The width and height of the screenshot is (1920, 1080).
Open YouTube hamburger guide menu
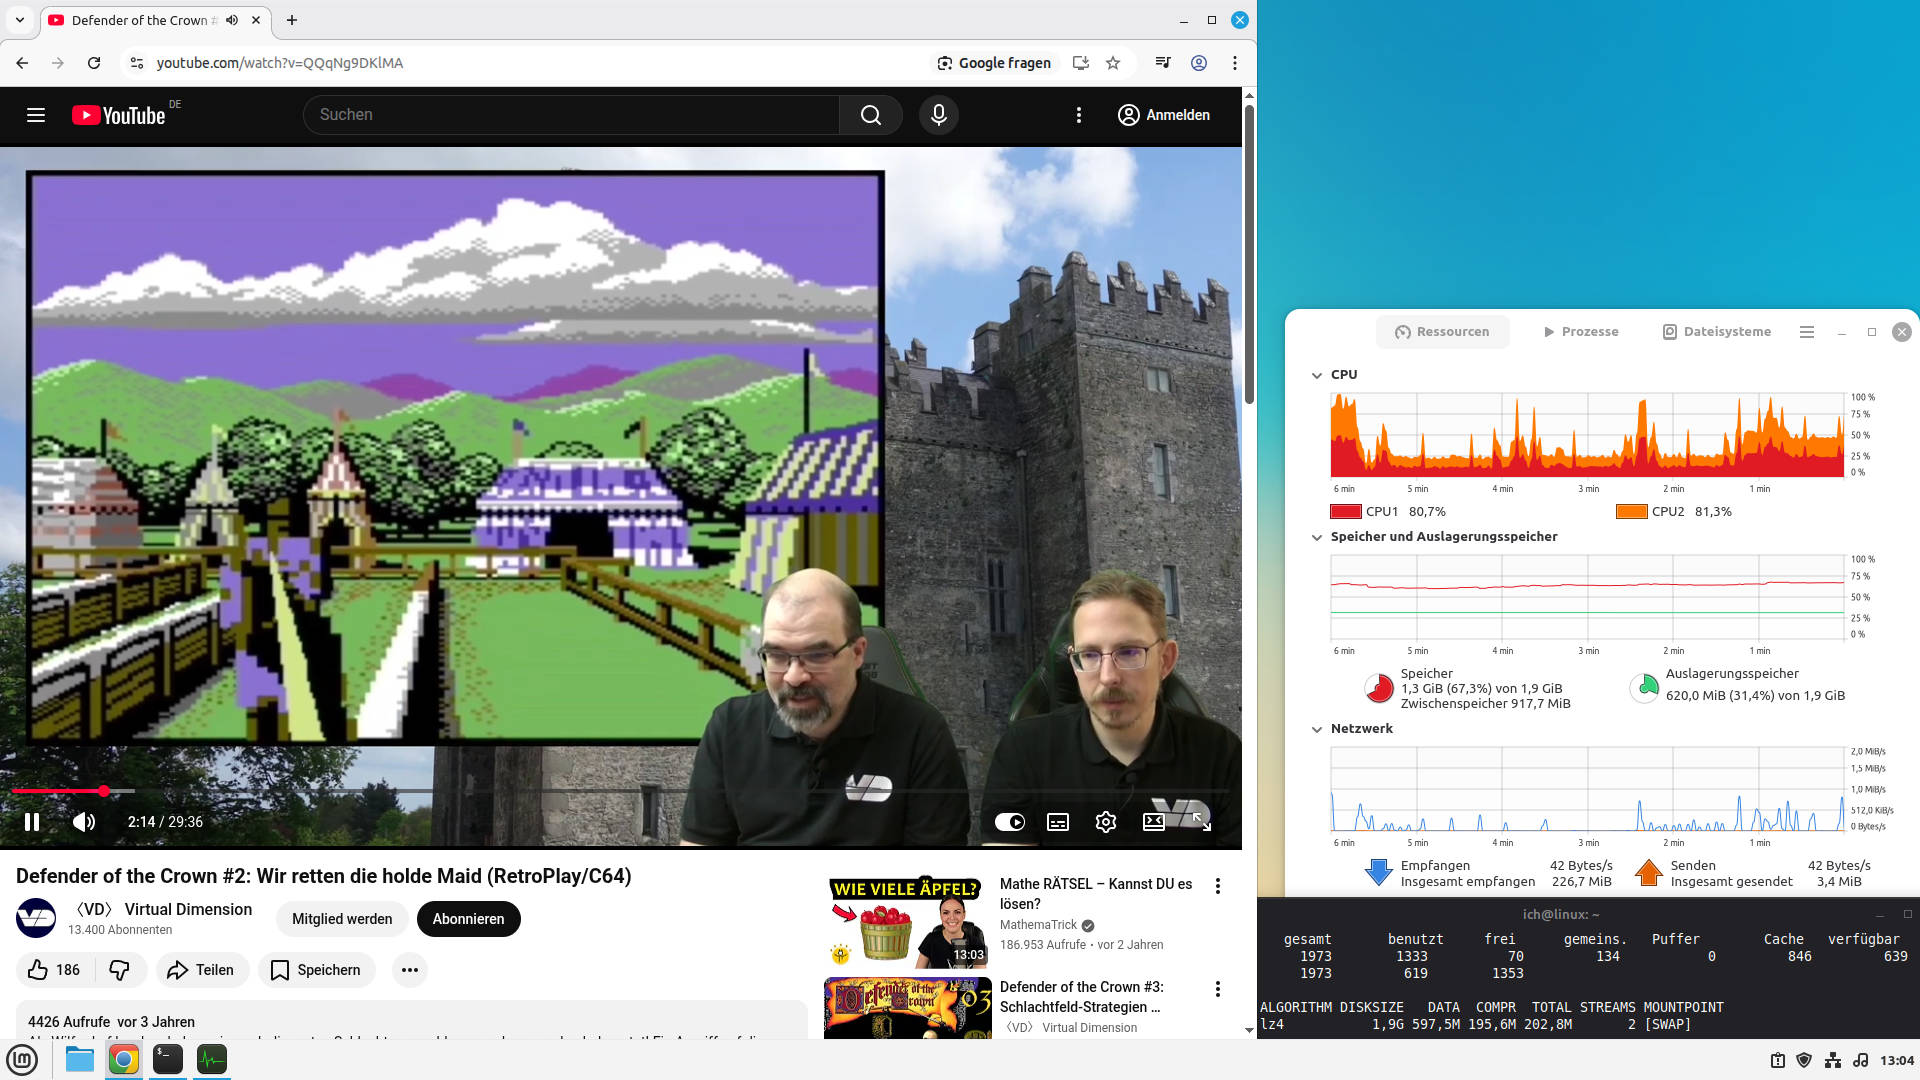click(x=36, y=115)
